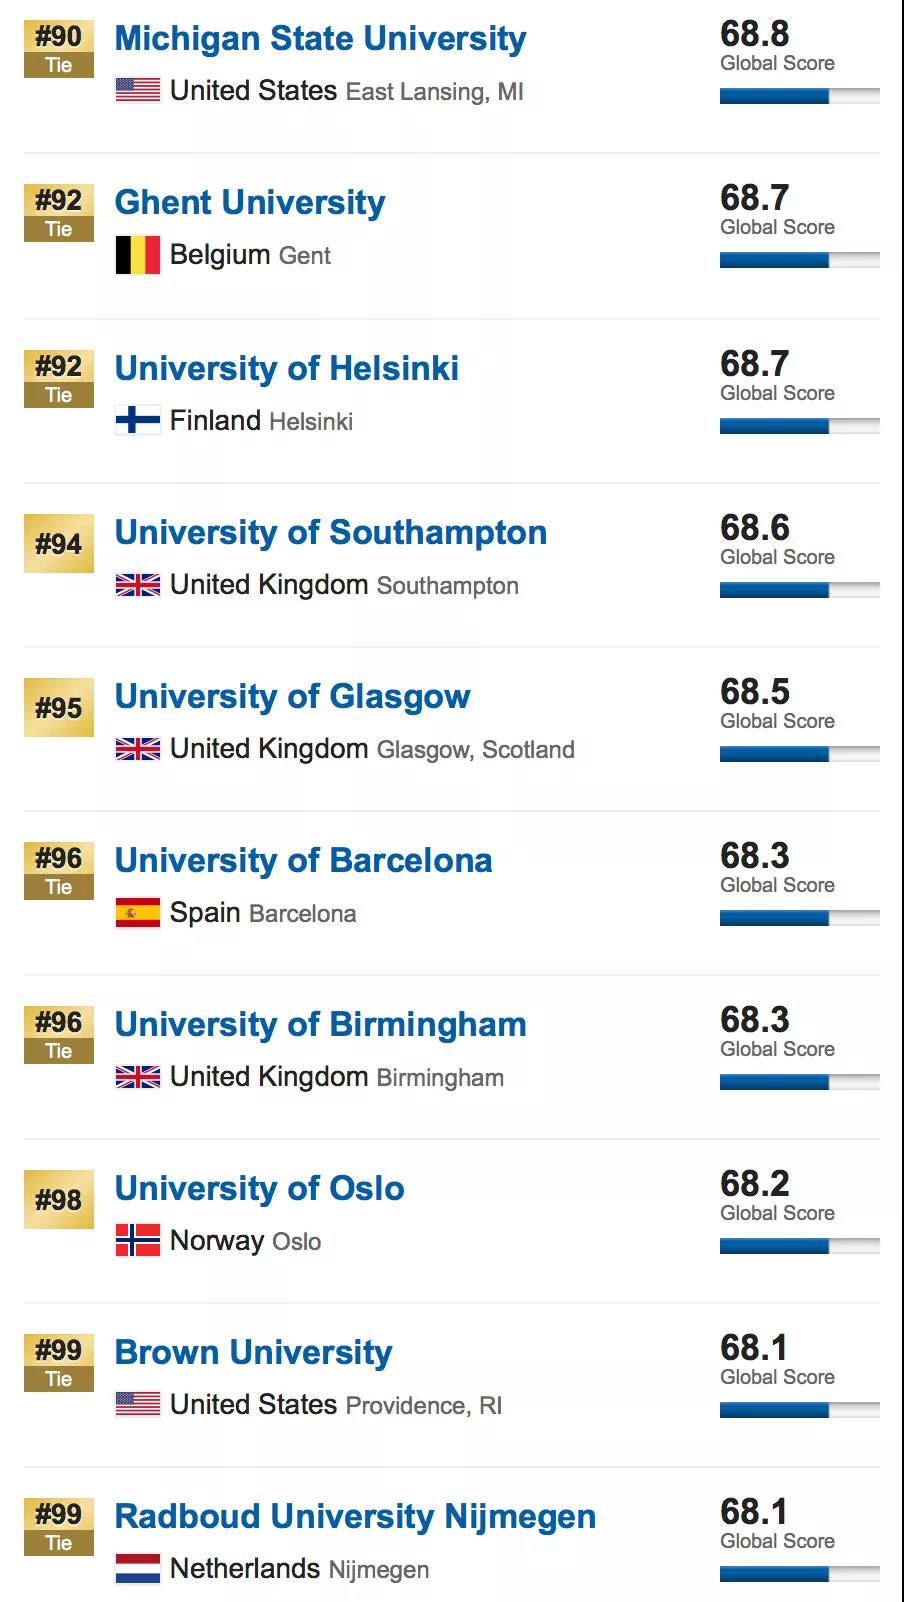Open the Ghent University page
This screenshot has width=904, height=1602.
click(250, 203)
